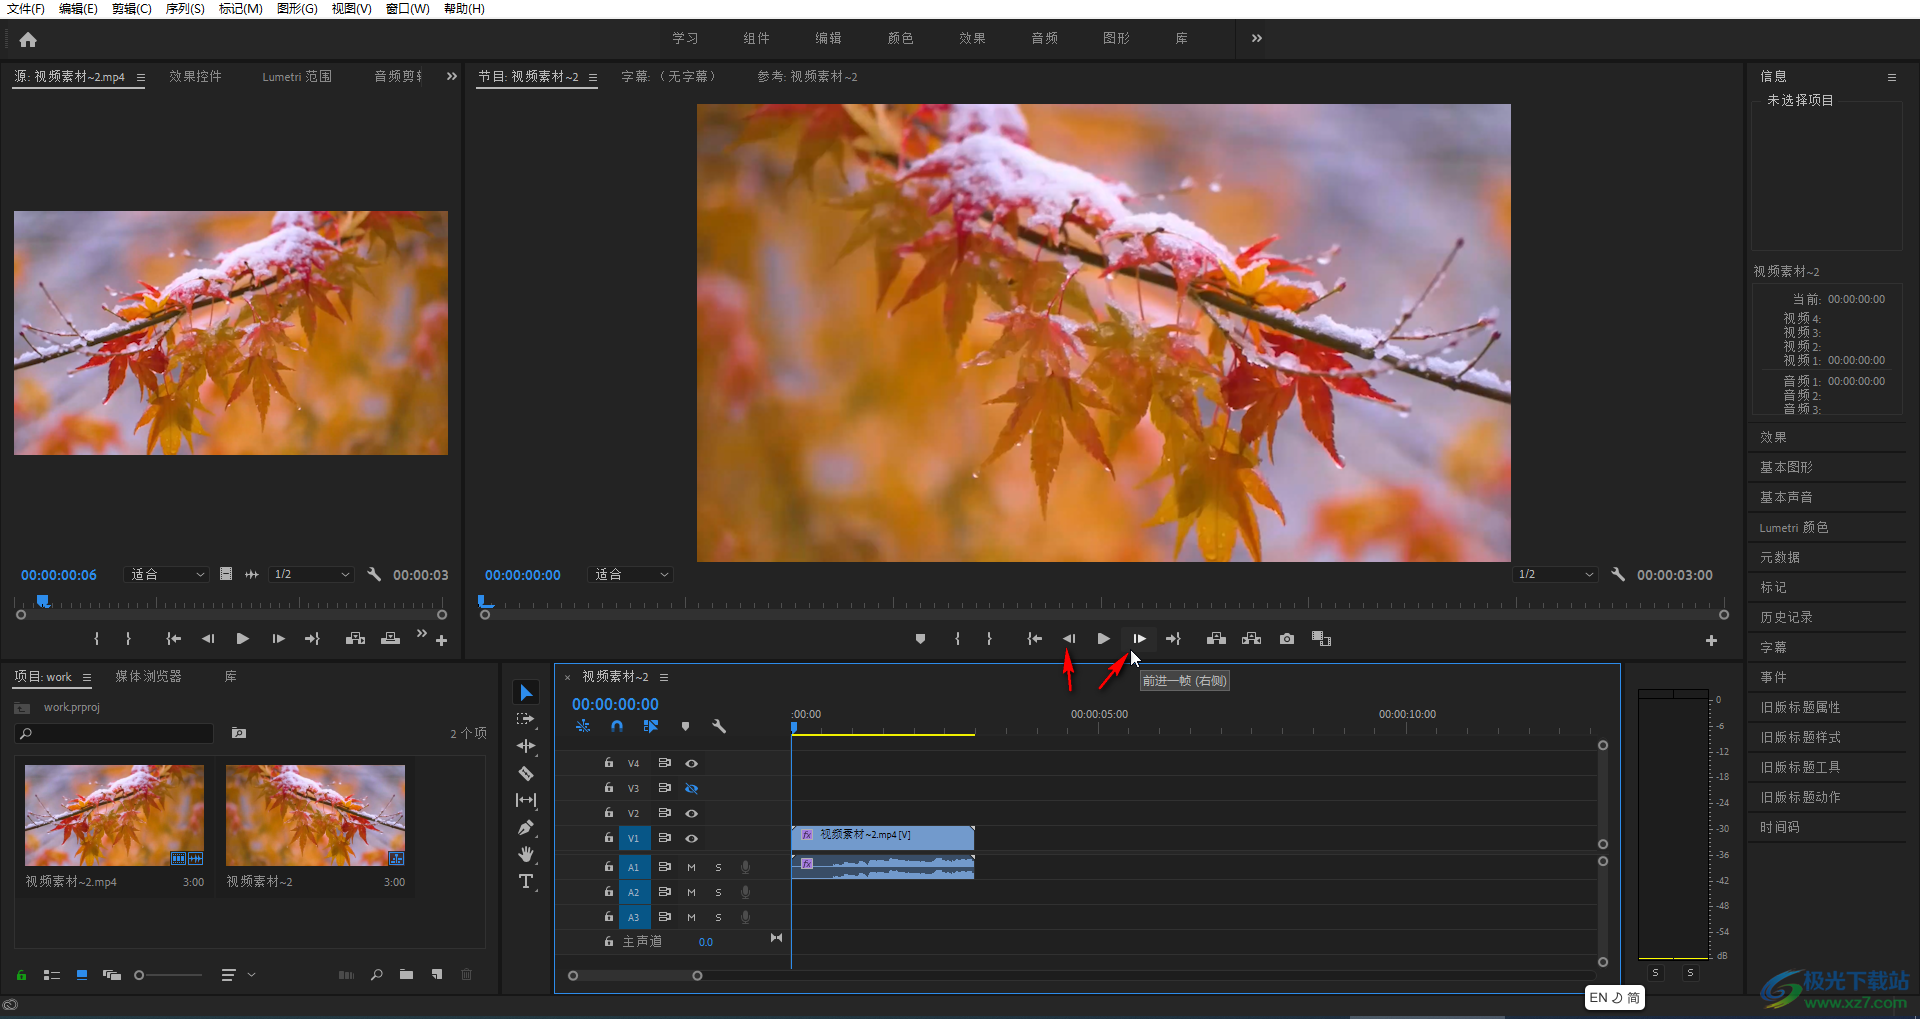The image size is (1920, 1019).
Task: Open program monitor zoom '适合' dropdown
Action: tap(630, 575)
